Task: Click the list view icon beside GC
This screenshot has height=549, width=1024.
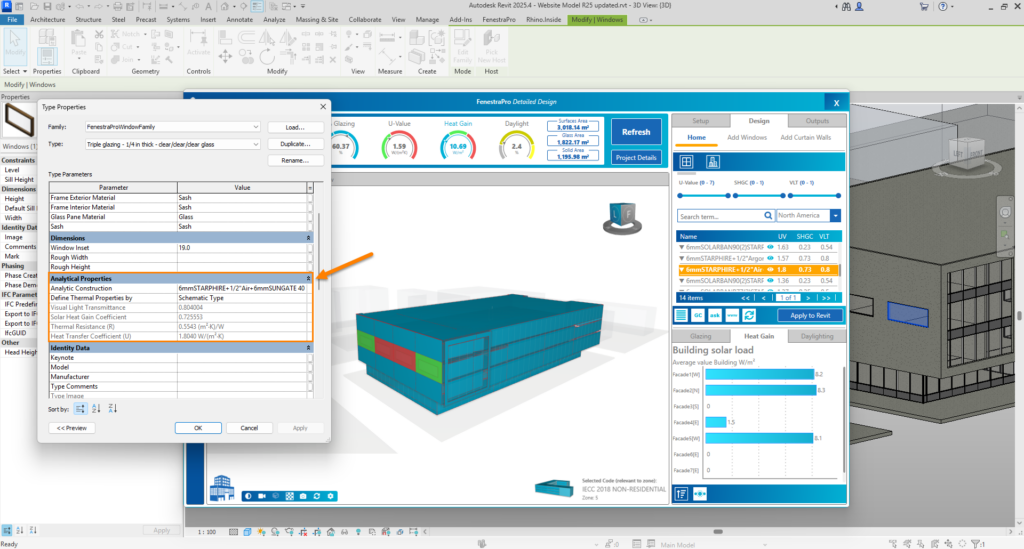Action: 681,315
